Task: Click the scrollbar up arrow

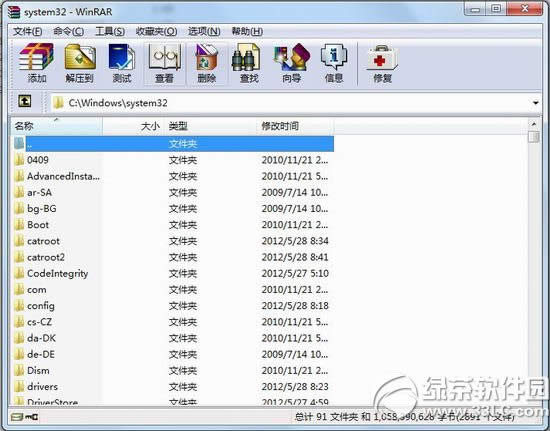Action: [534, 124]
